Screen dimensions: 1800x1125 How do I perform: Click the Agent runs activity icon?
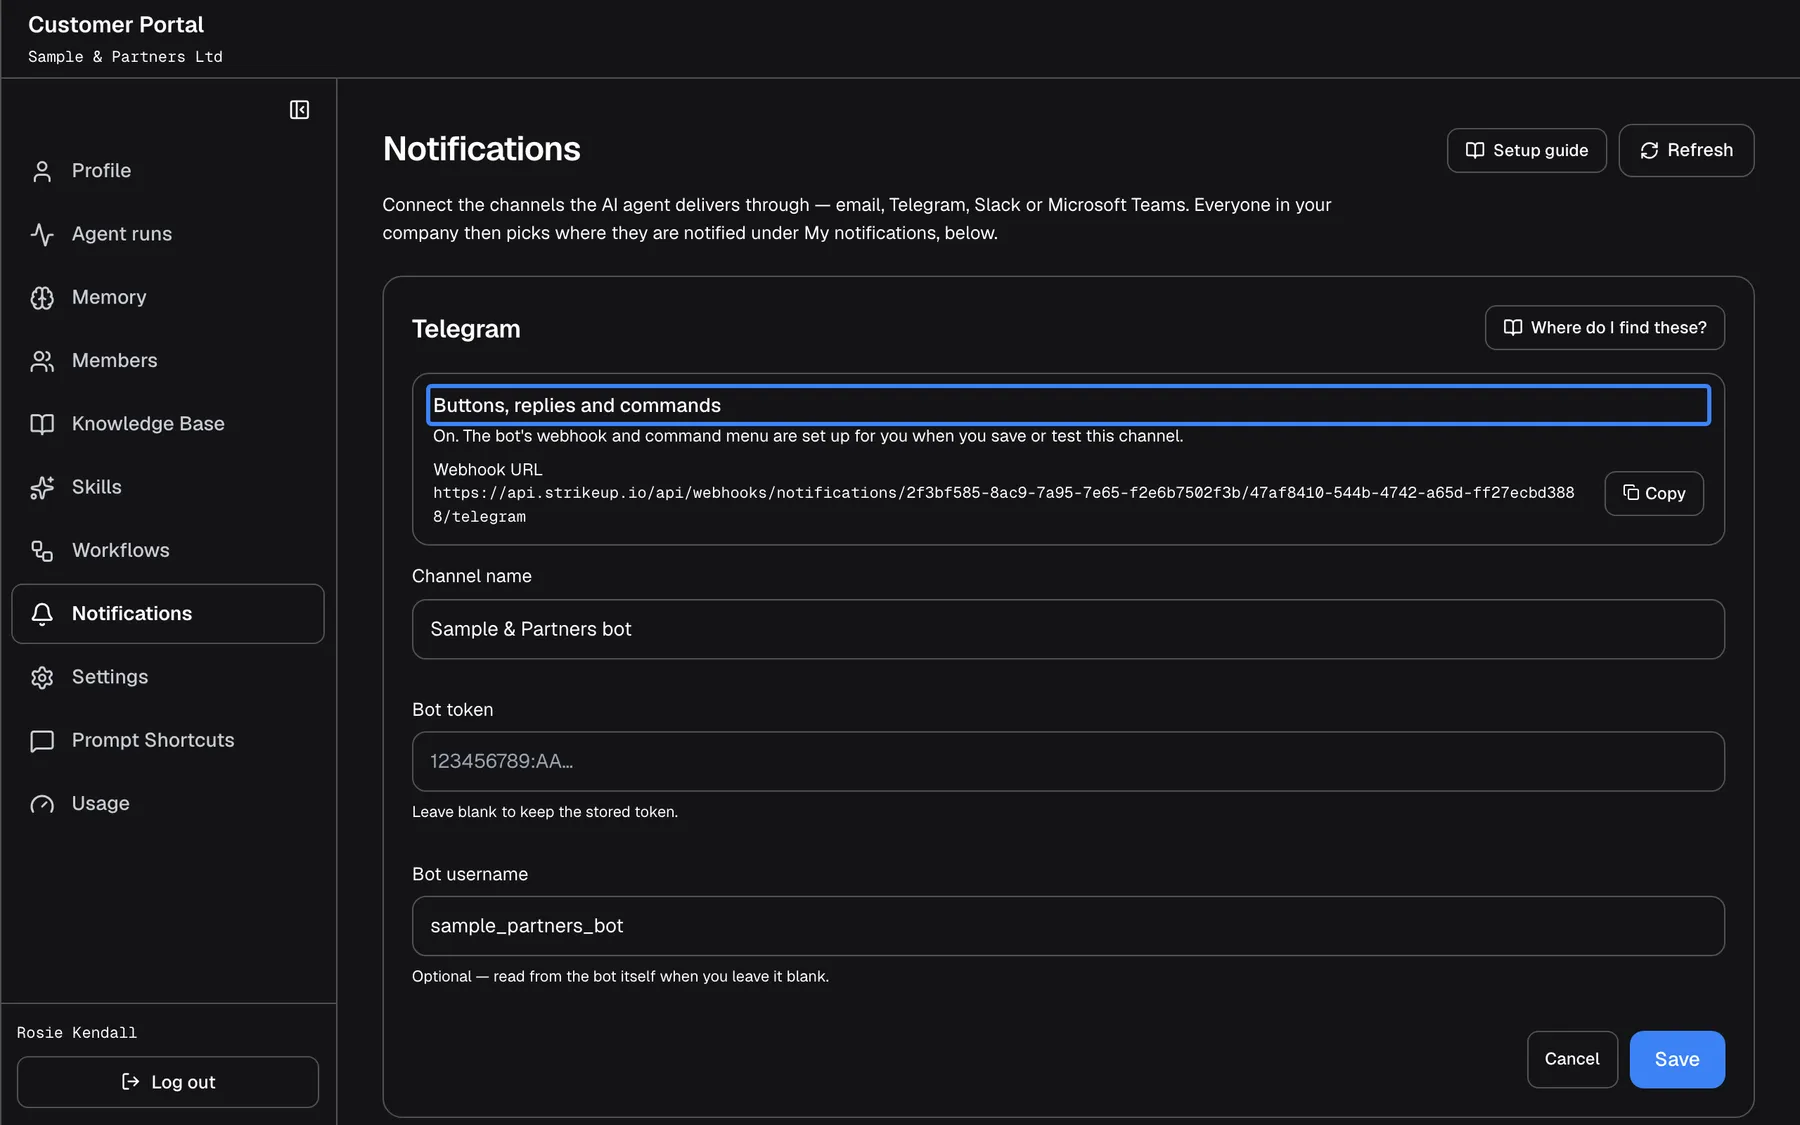pyautogui.click(x=42, y=234)
